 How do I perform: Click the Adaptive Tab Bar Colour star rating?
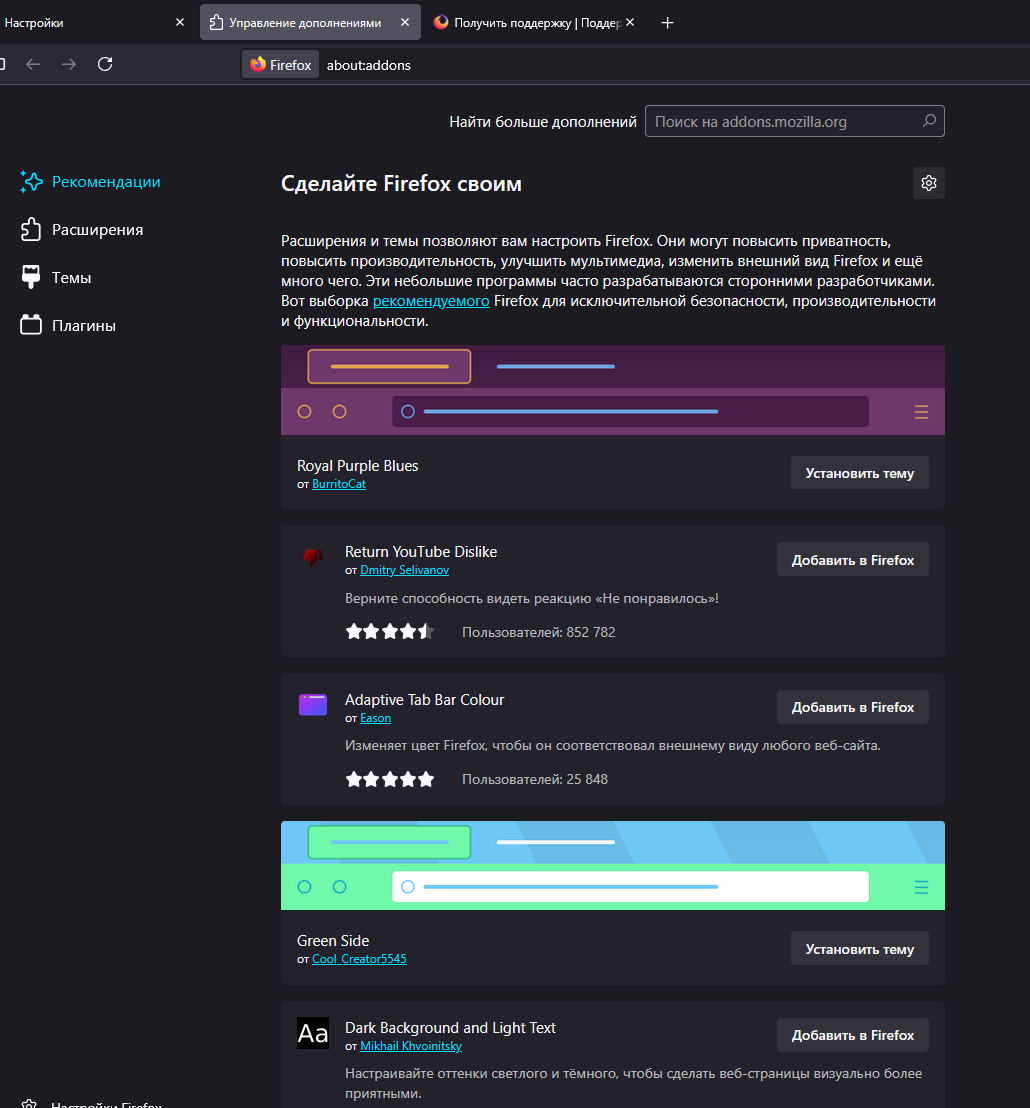tap(389, 779)
